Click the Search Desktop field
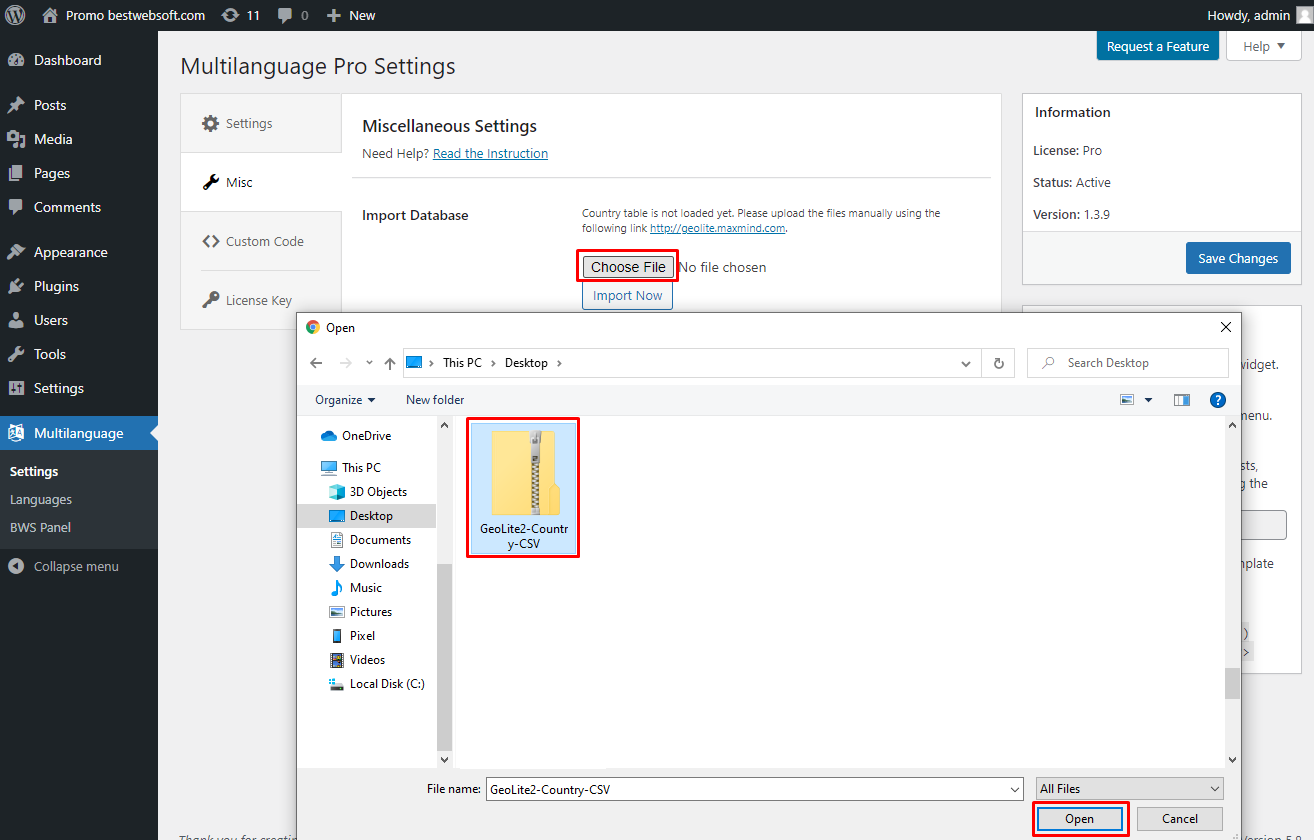1314x840 pixels. coord(1128,363)
